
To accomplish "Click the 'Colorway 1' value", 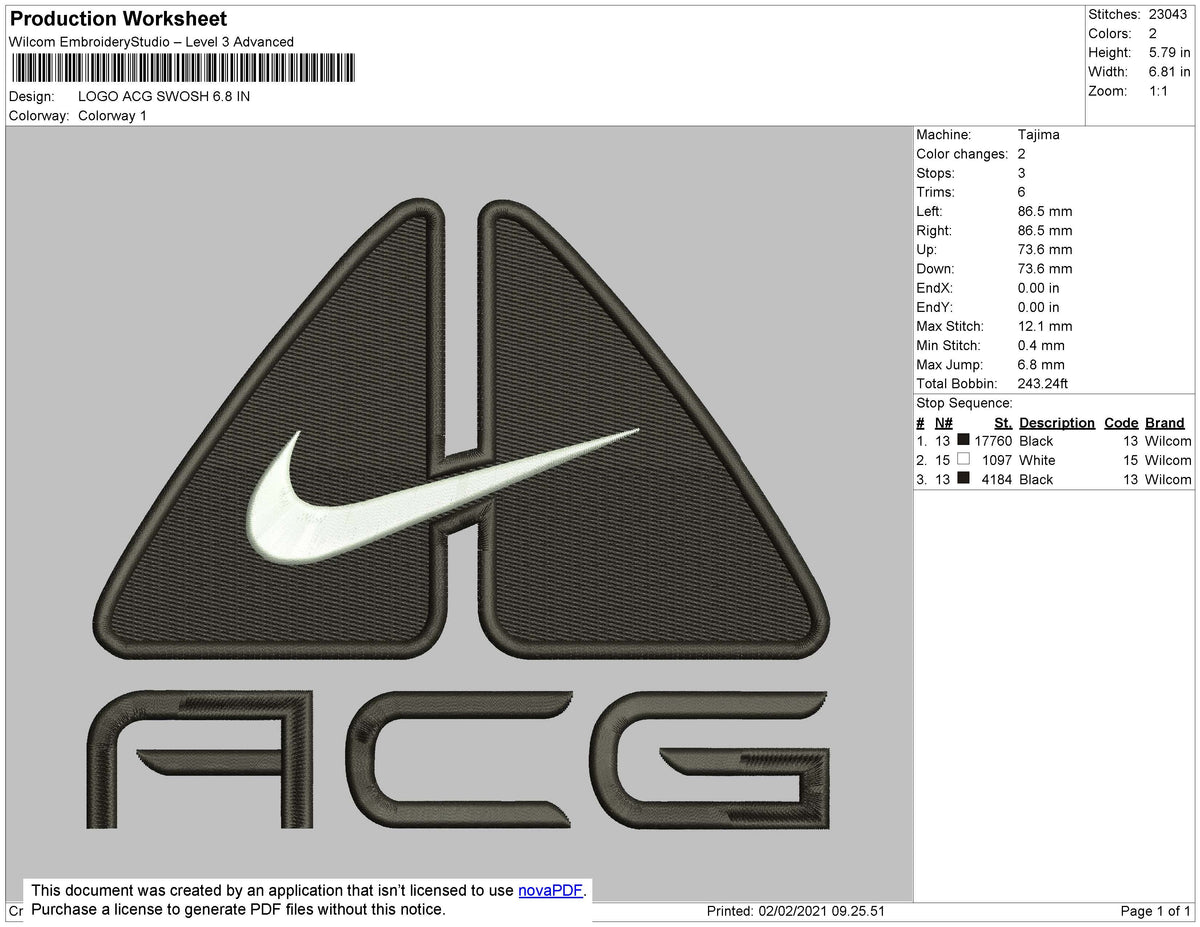I will coord(112,116).
